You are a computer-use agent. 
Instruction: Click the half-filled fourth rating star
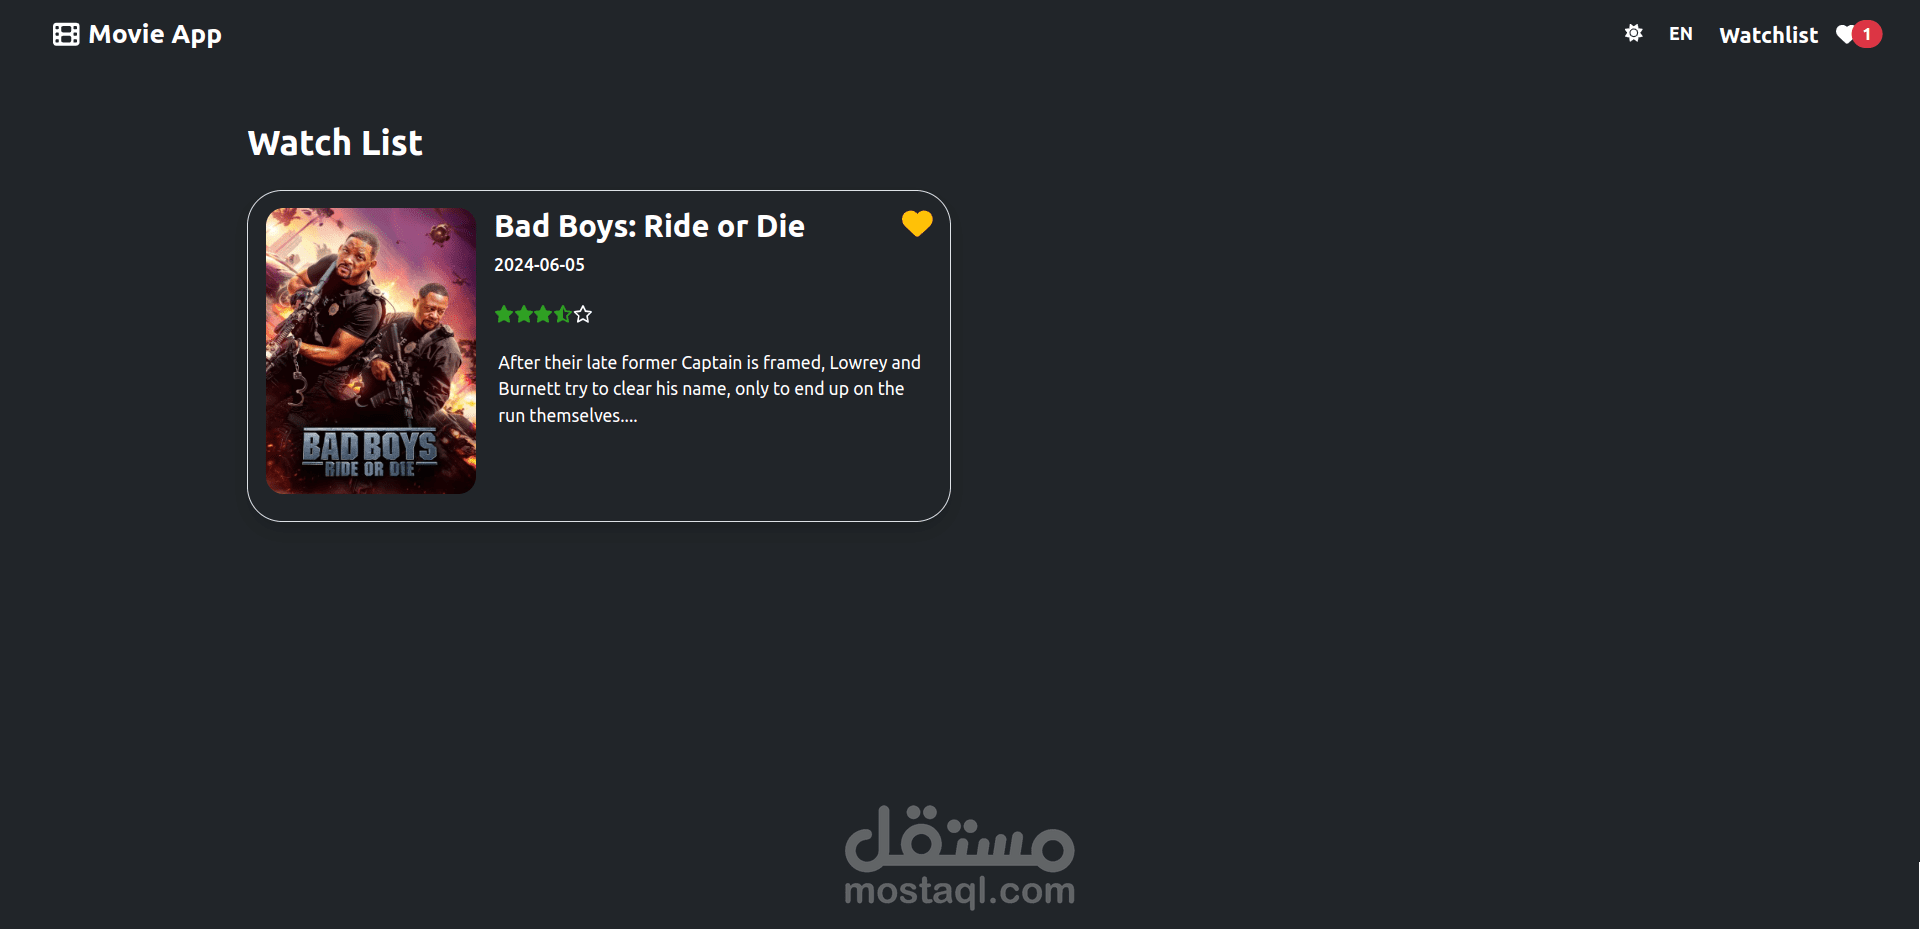pyautogui.click(x=563, y=315)
